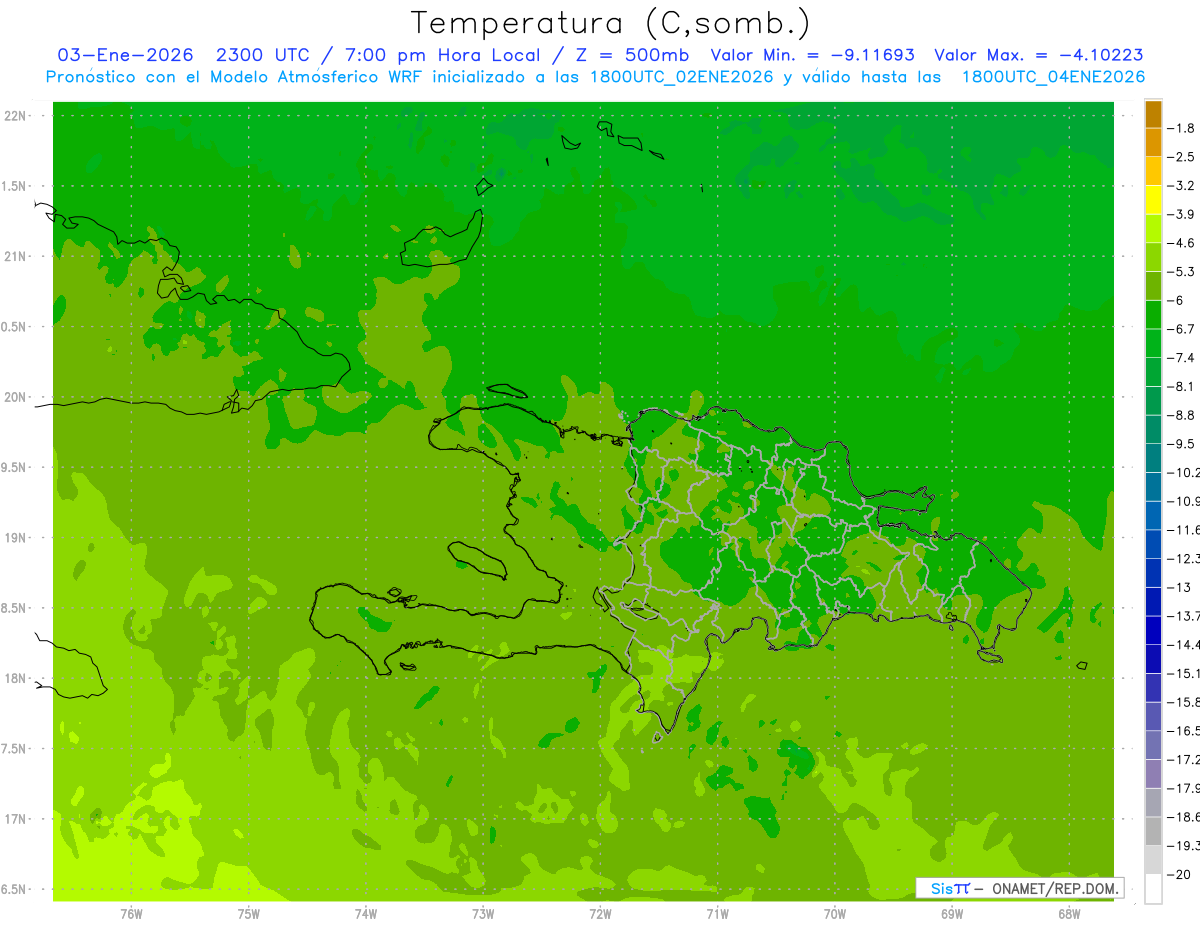Click the -13 colorbar value
Viewport: 1200px width, 927px height.
[1180, 587]
